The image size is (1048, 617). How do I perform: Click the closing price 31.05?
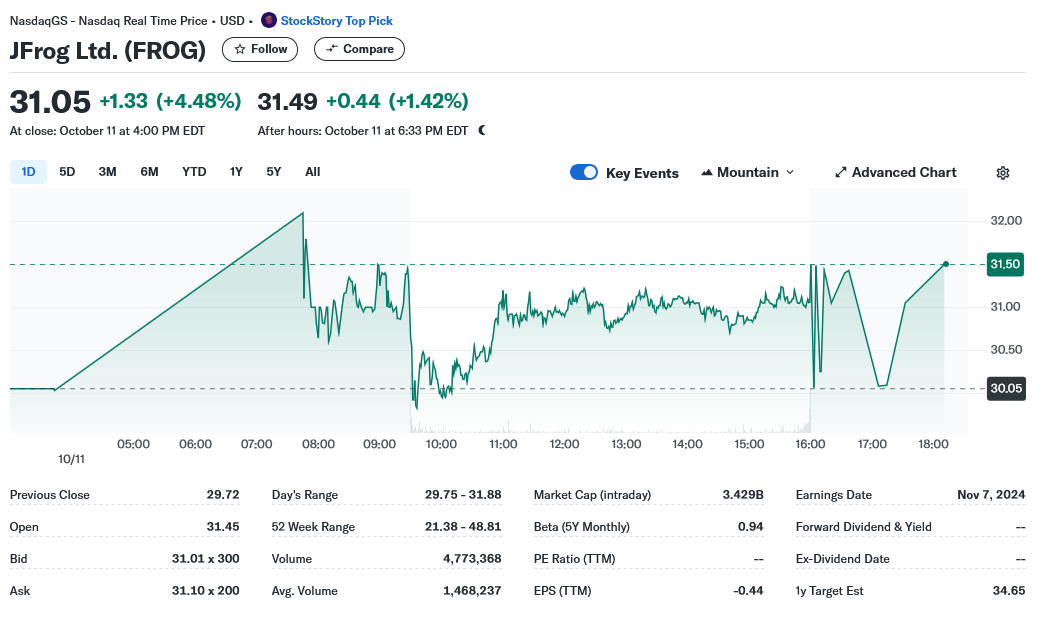click(50, 102)
